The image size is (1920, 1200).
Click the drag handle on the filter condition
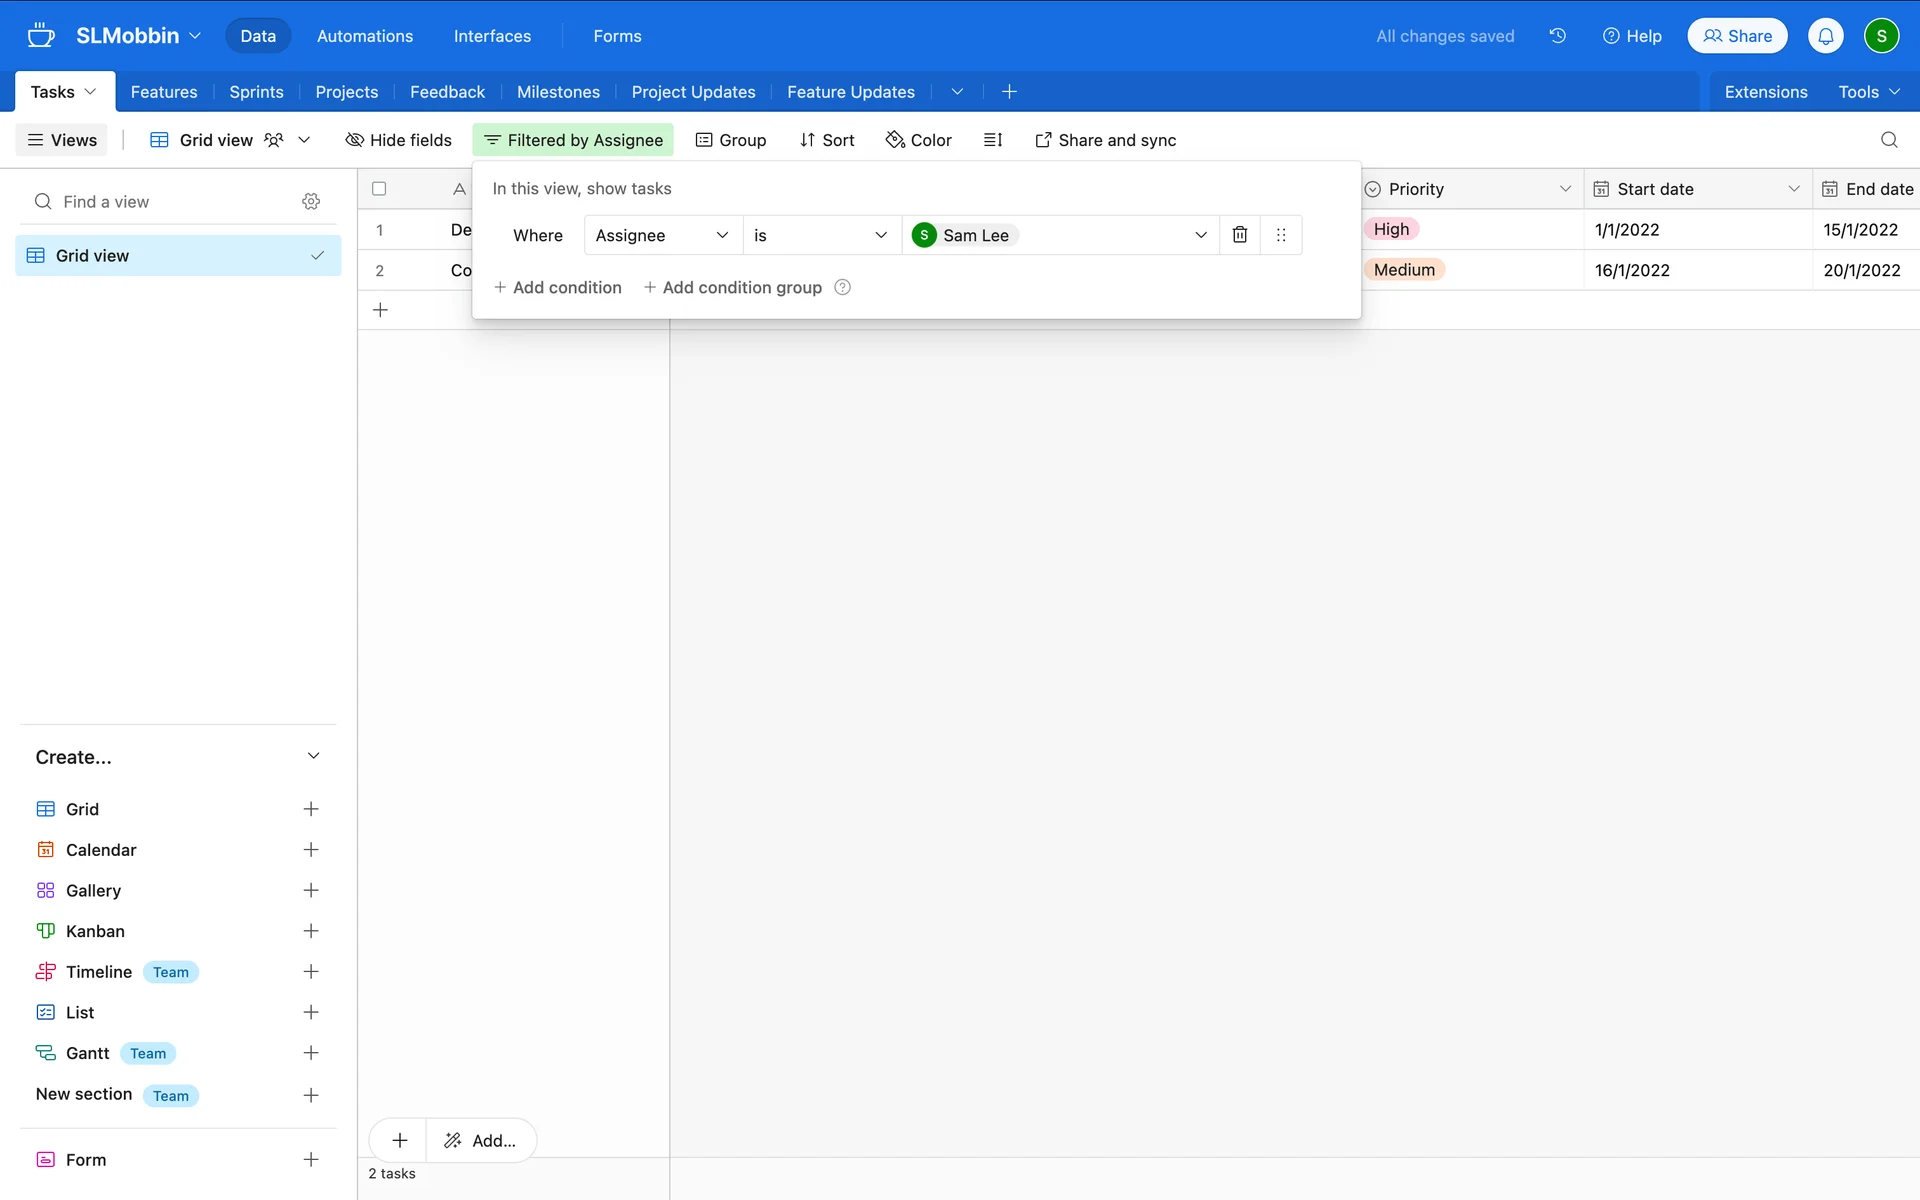[x=1281, y=235]
